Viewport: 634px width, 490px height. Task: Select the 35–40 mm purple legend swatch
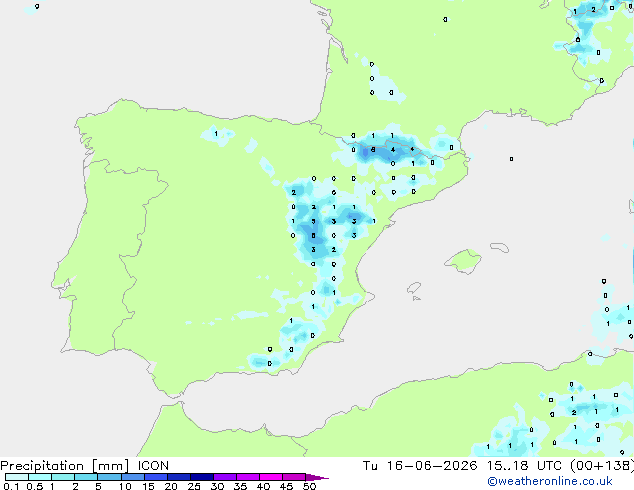pyautogui.click(x=248, y=477)
